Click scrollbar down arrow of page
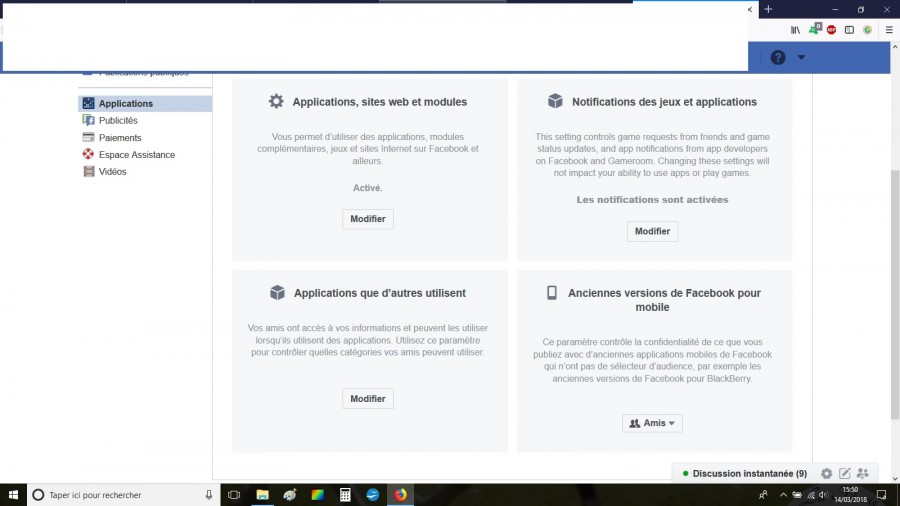The height and width of the screenshot is (506, 900). coord(895,478)
